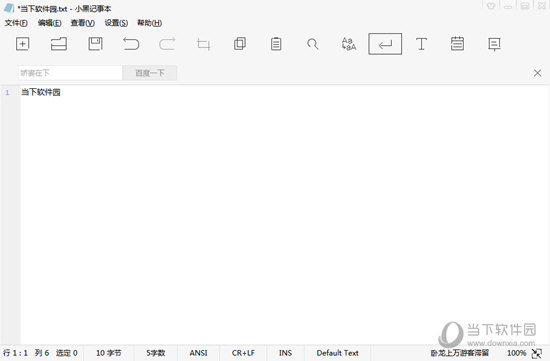Viewport: 550px width, 361px height.
Task: Cut the selection using the crop-like icon
Action: 203,45
